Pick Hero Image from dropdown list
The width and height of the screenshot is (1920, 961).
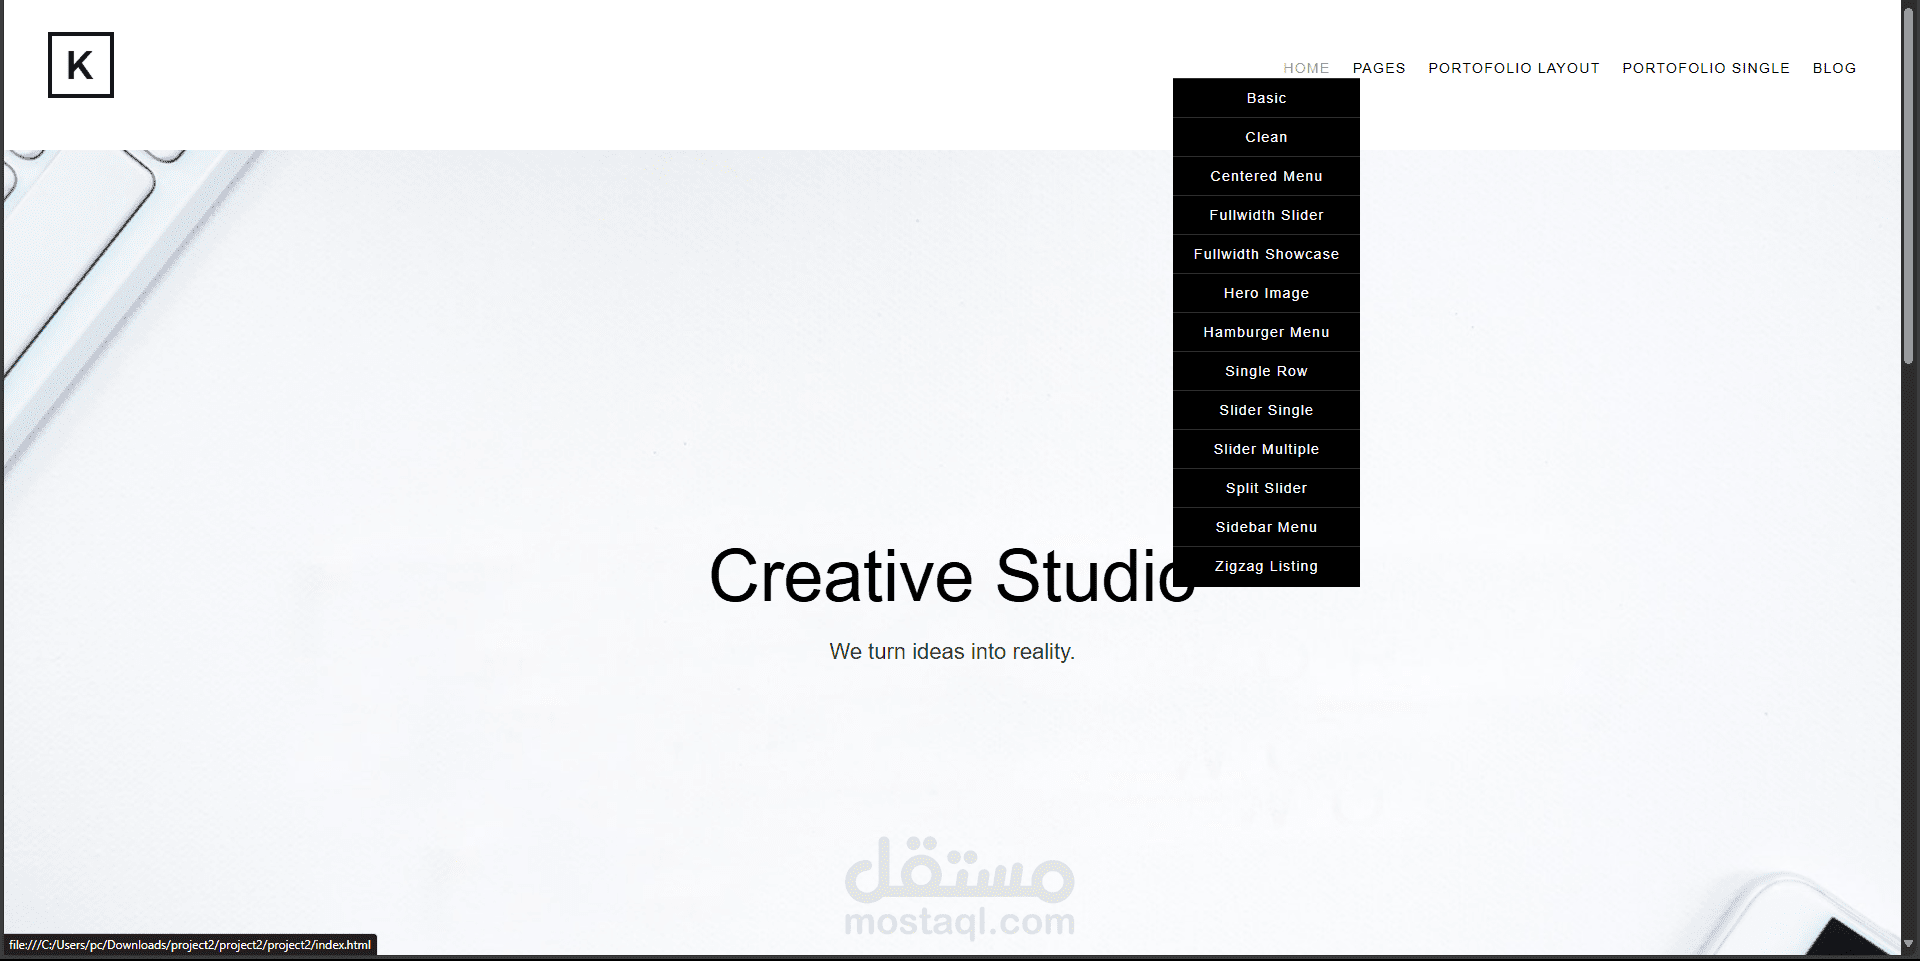tap(1266, 293)
